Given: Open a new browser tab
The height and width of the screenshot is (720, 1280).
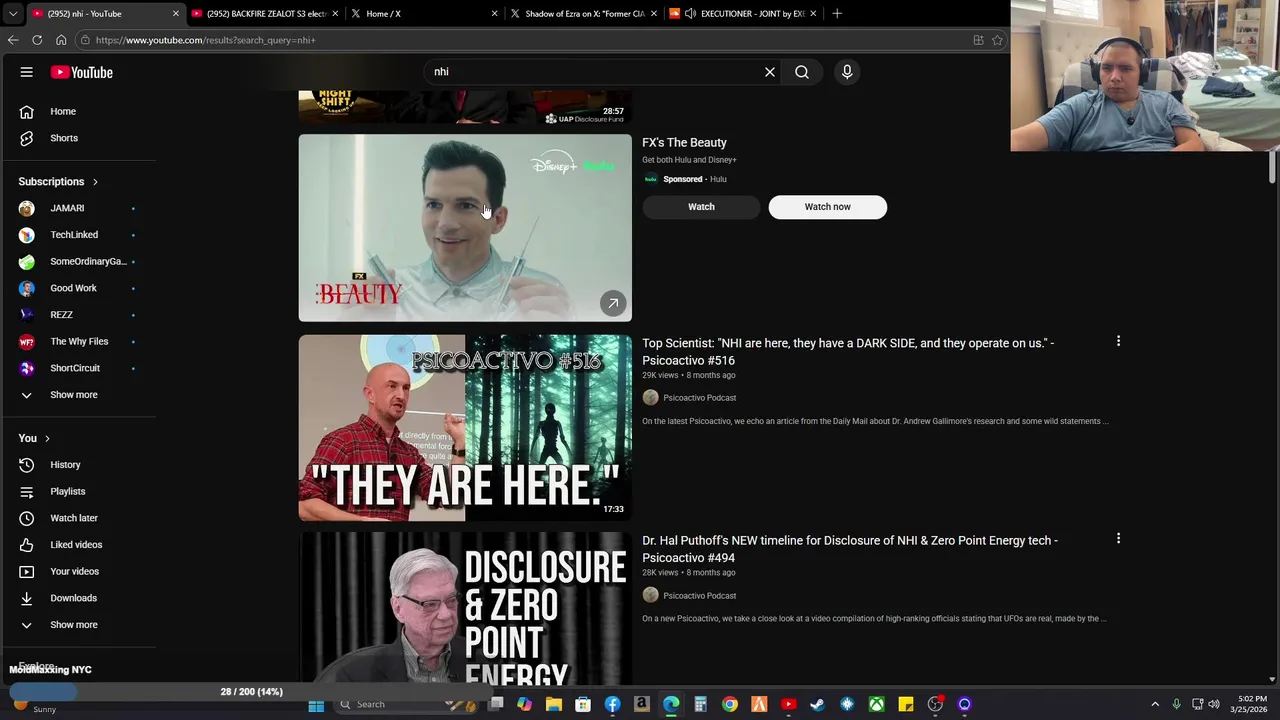Looking at the screenshot, I should (x=837, y=14).
